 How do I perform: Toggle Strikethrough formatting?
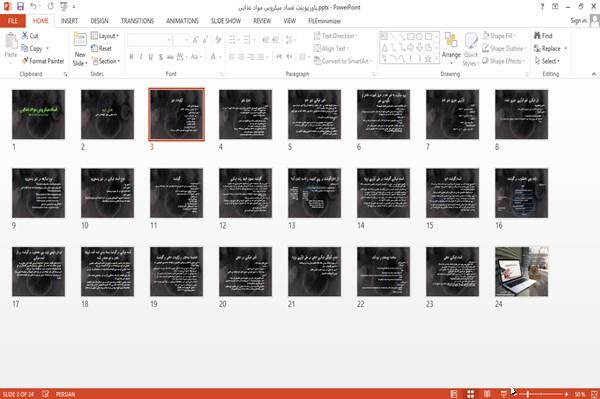click(170, 57)
